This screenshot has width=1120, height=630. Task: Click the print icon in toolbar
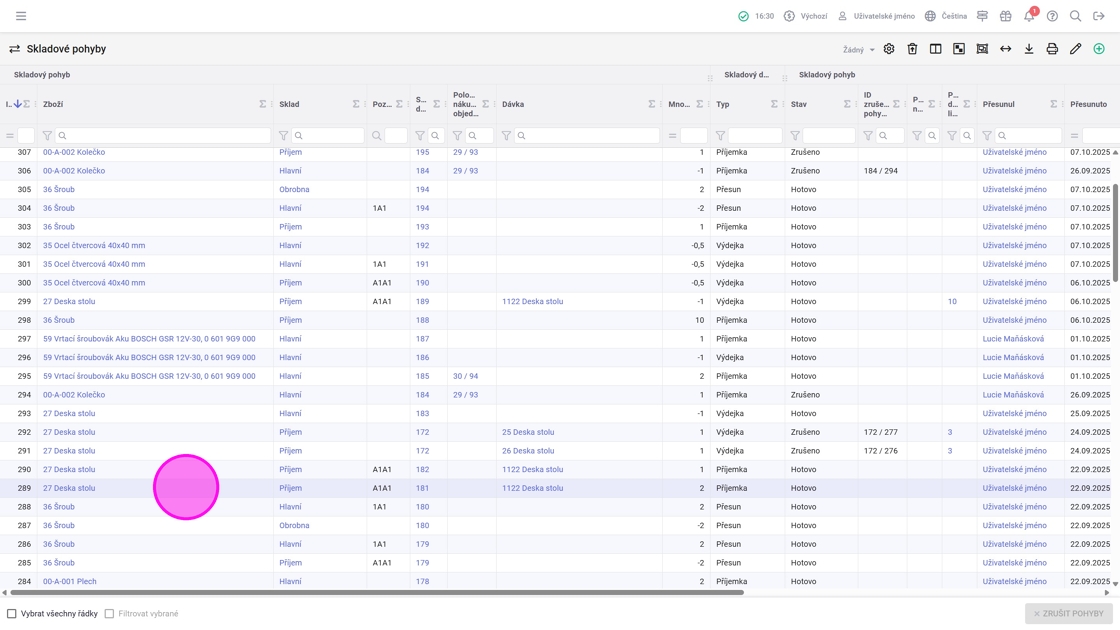pyautogui.click(x=1052, y=49)
